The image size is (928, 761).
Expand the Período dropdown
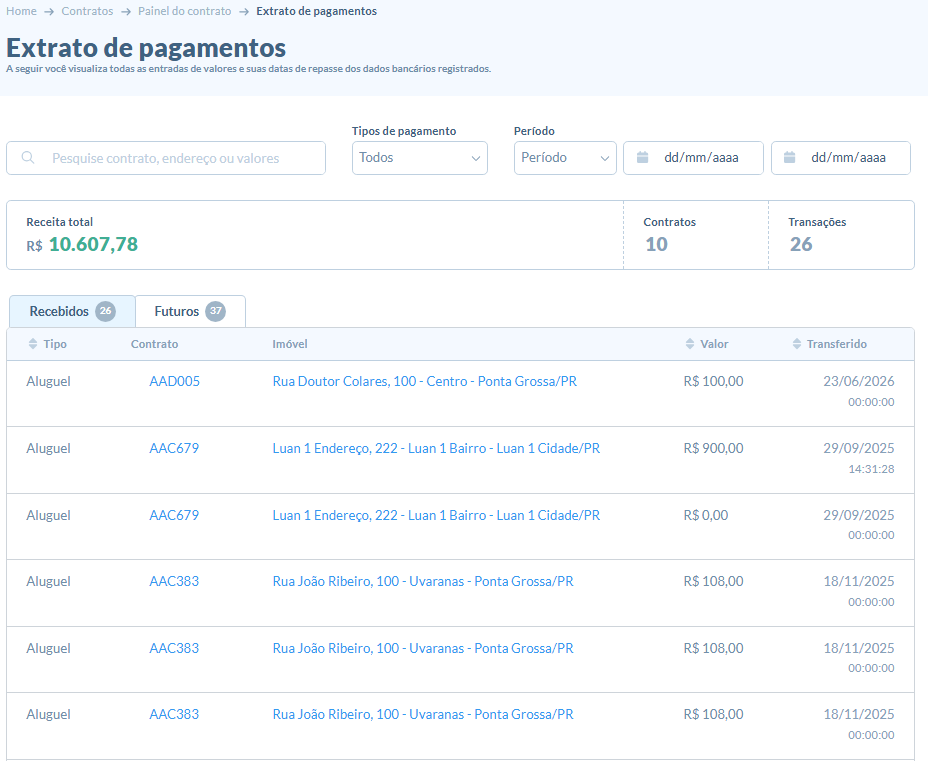pos(565,158)
